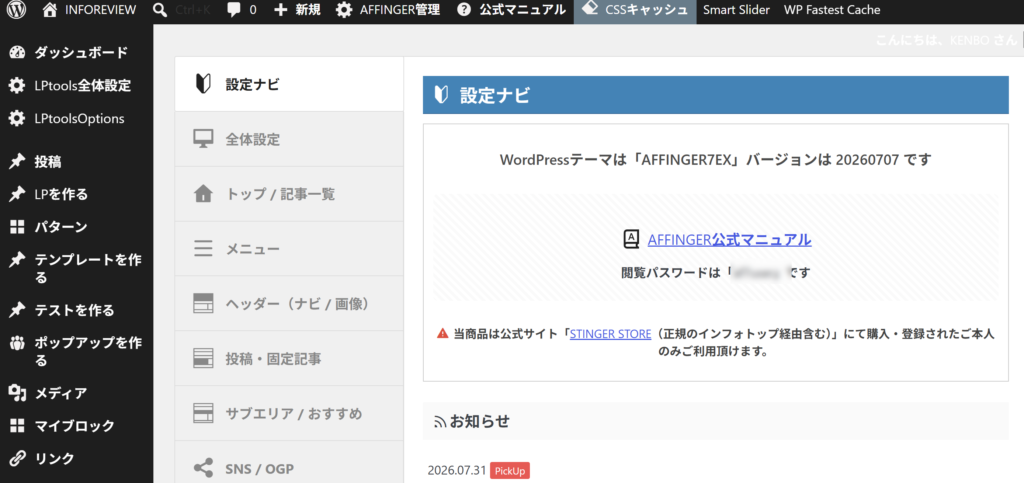Click the share icon for SNS / OGP

pos(204,468)
